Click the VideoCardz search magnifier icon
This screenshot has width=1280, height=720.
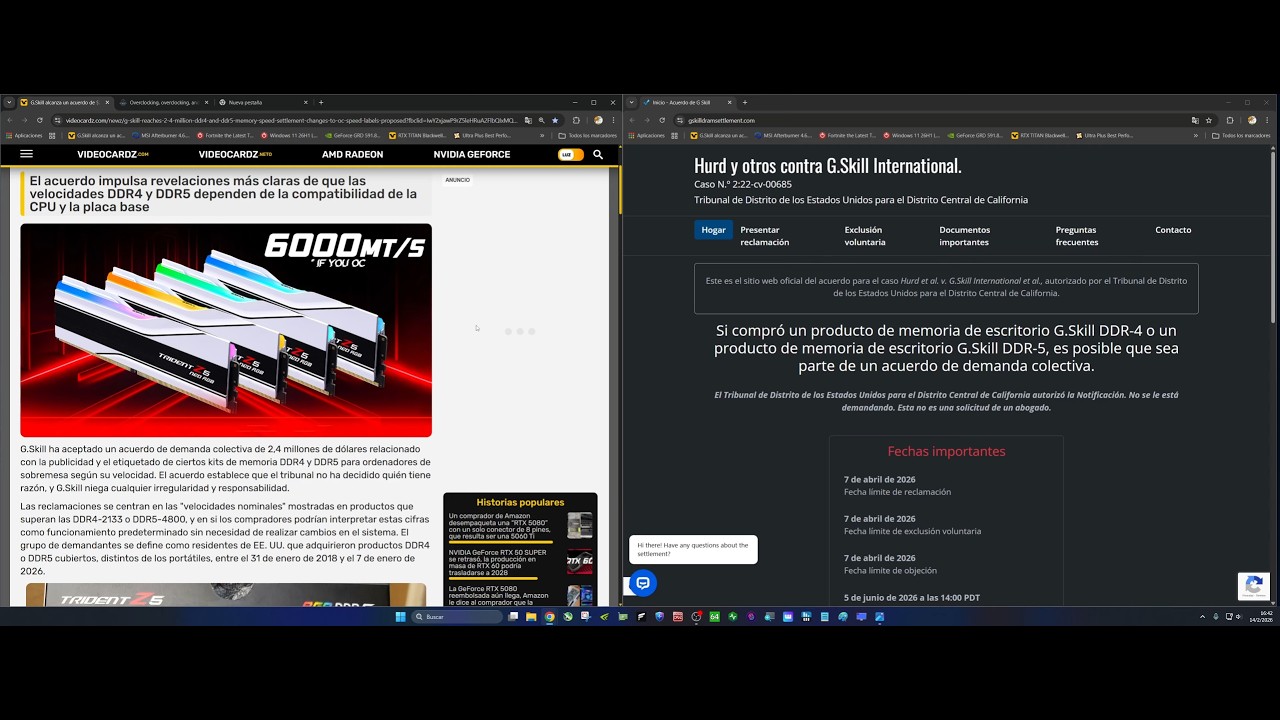point(598,154)
